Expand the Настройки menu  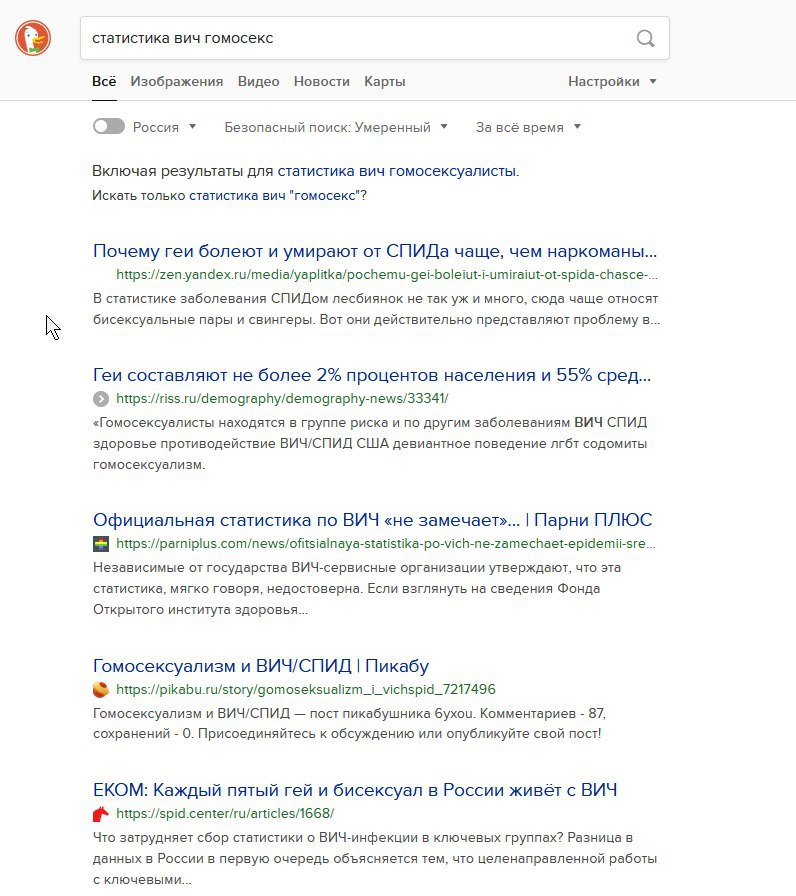612,82
